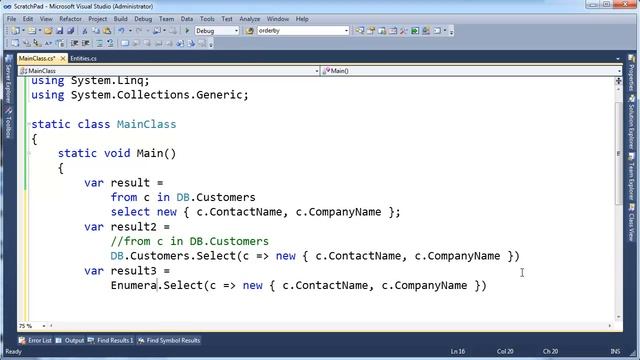Click the Display Object Member List icon
The height and width of the screenshot is (360, 640).
pos(15,43)
